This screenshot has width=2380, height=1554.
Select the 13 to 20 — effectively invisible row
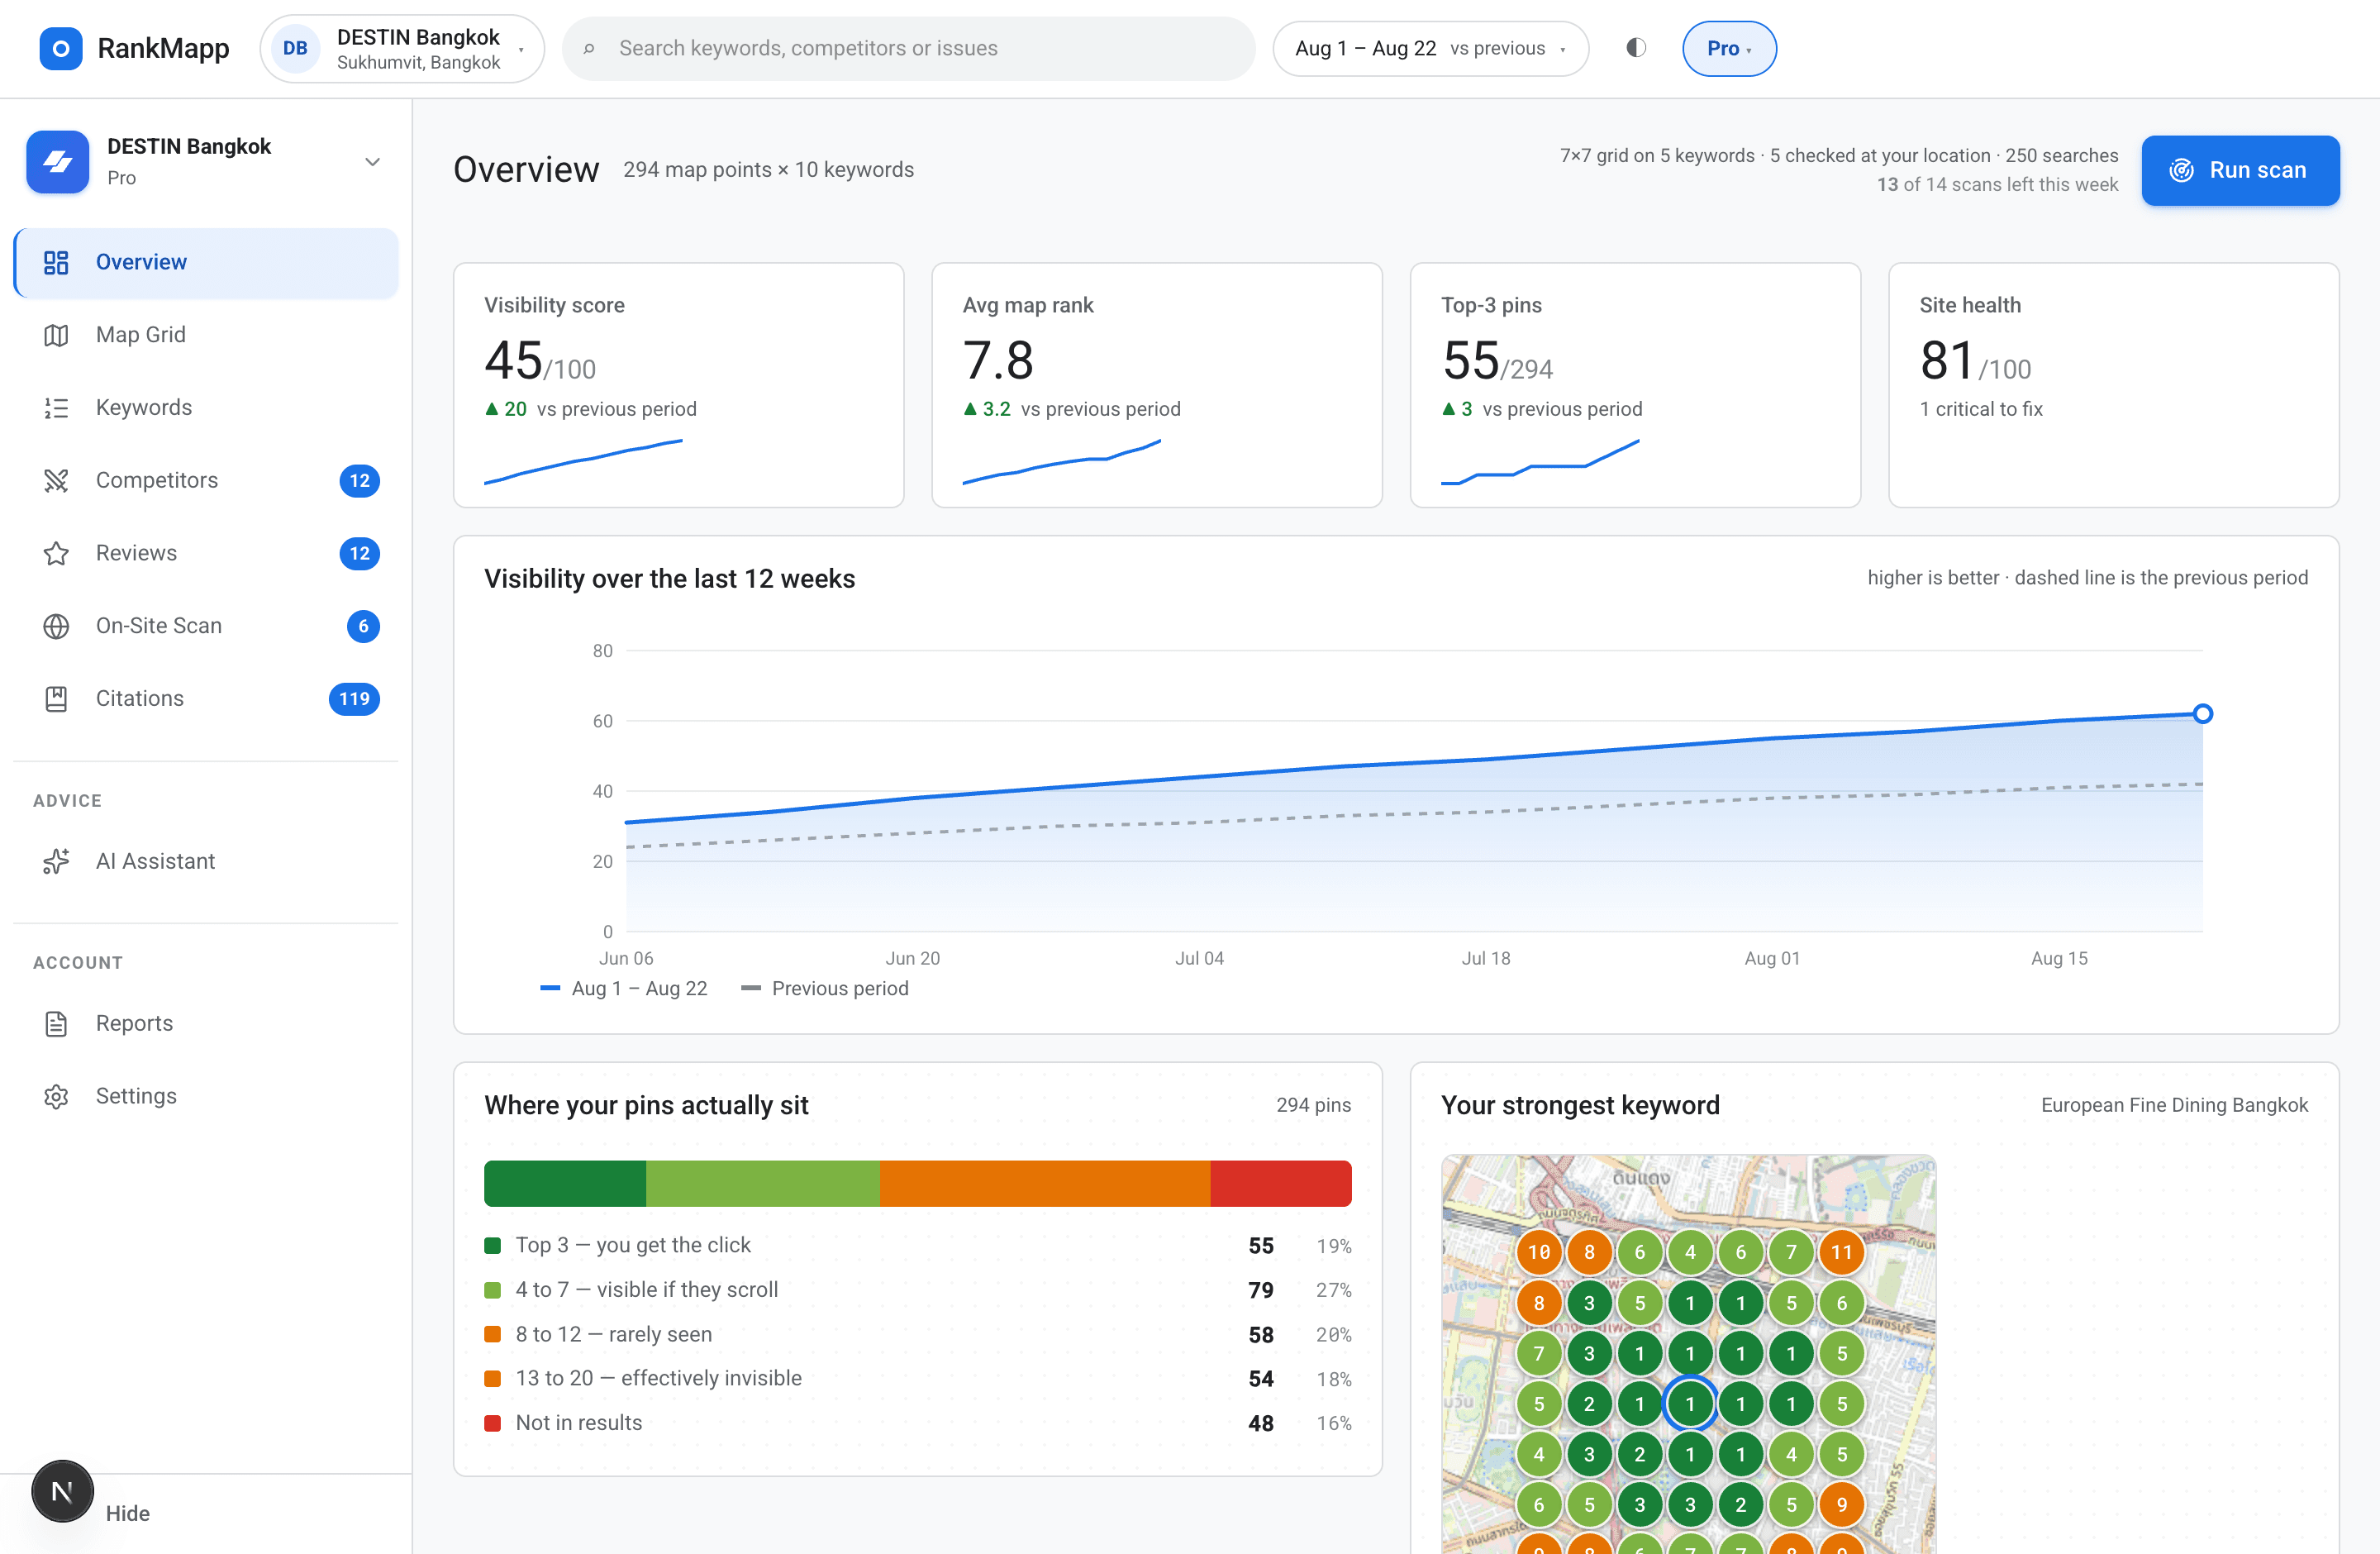[x=917, y=1379]
